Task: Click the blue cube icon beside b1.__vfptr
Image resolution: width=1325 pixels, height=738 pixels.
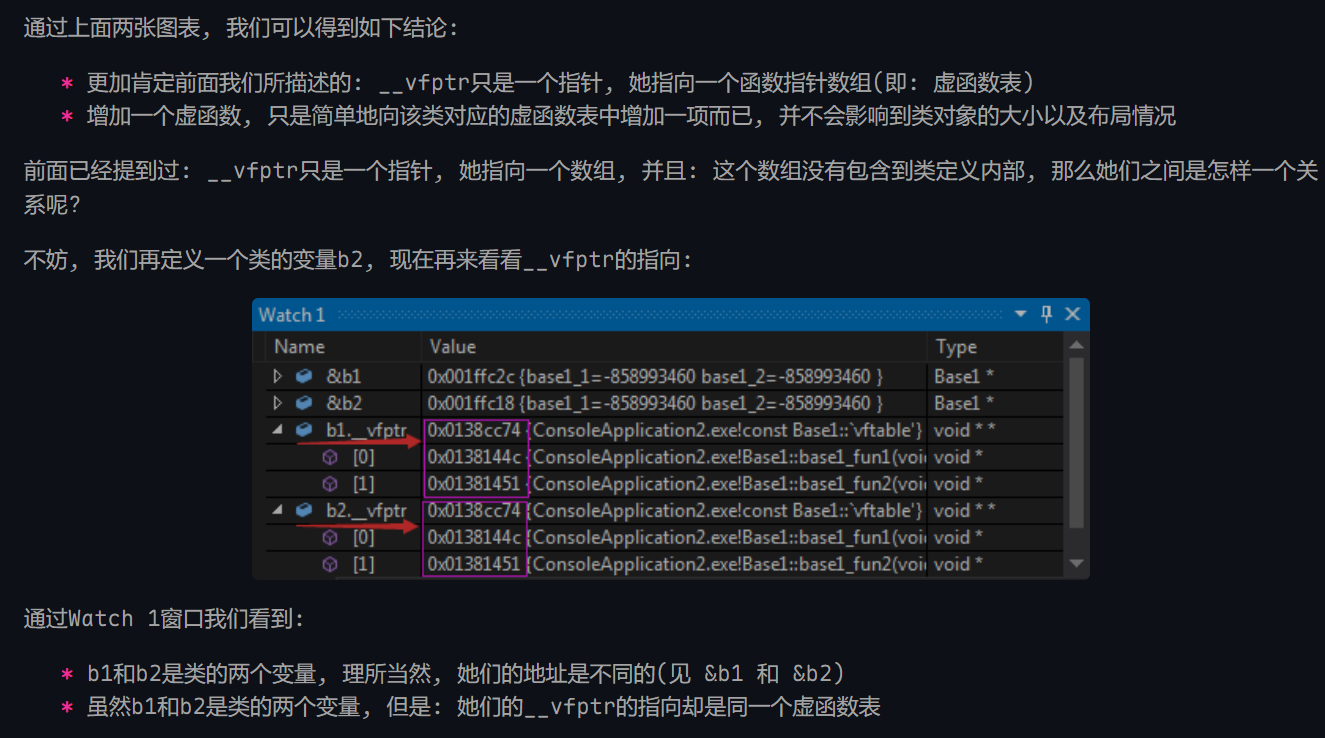Action: [304, 430]
